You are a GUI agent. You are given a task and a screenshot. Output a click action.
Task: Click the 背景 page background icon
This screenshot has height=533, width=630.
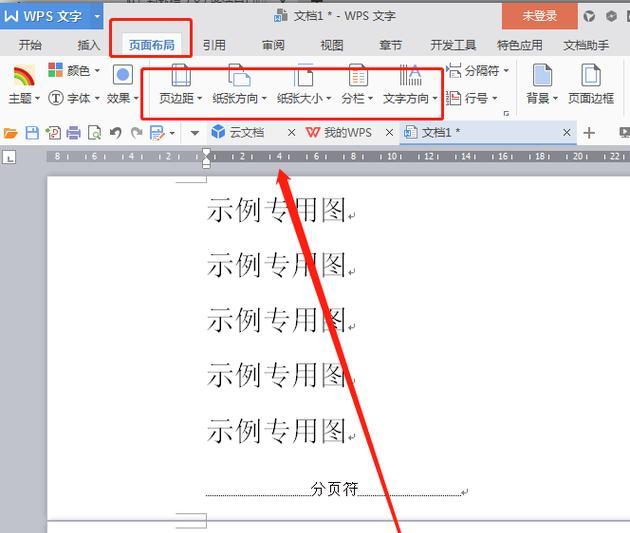pyautogui.click(x=542, y=75)
